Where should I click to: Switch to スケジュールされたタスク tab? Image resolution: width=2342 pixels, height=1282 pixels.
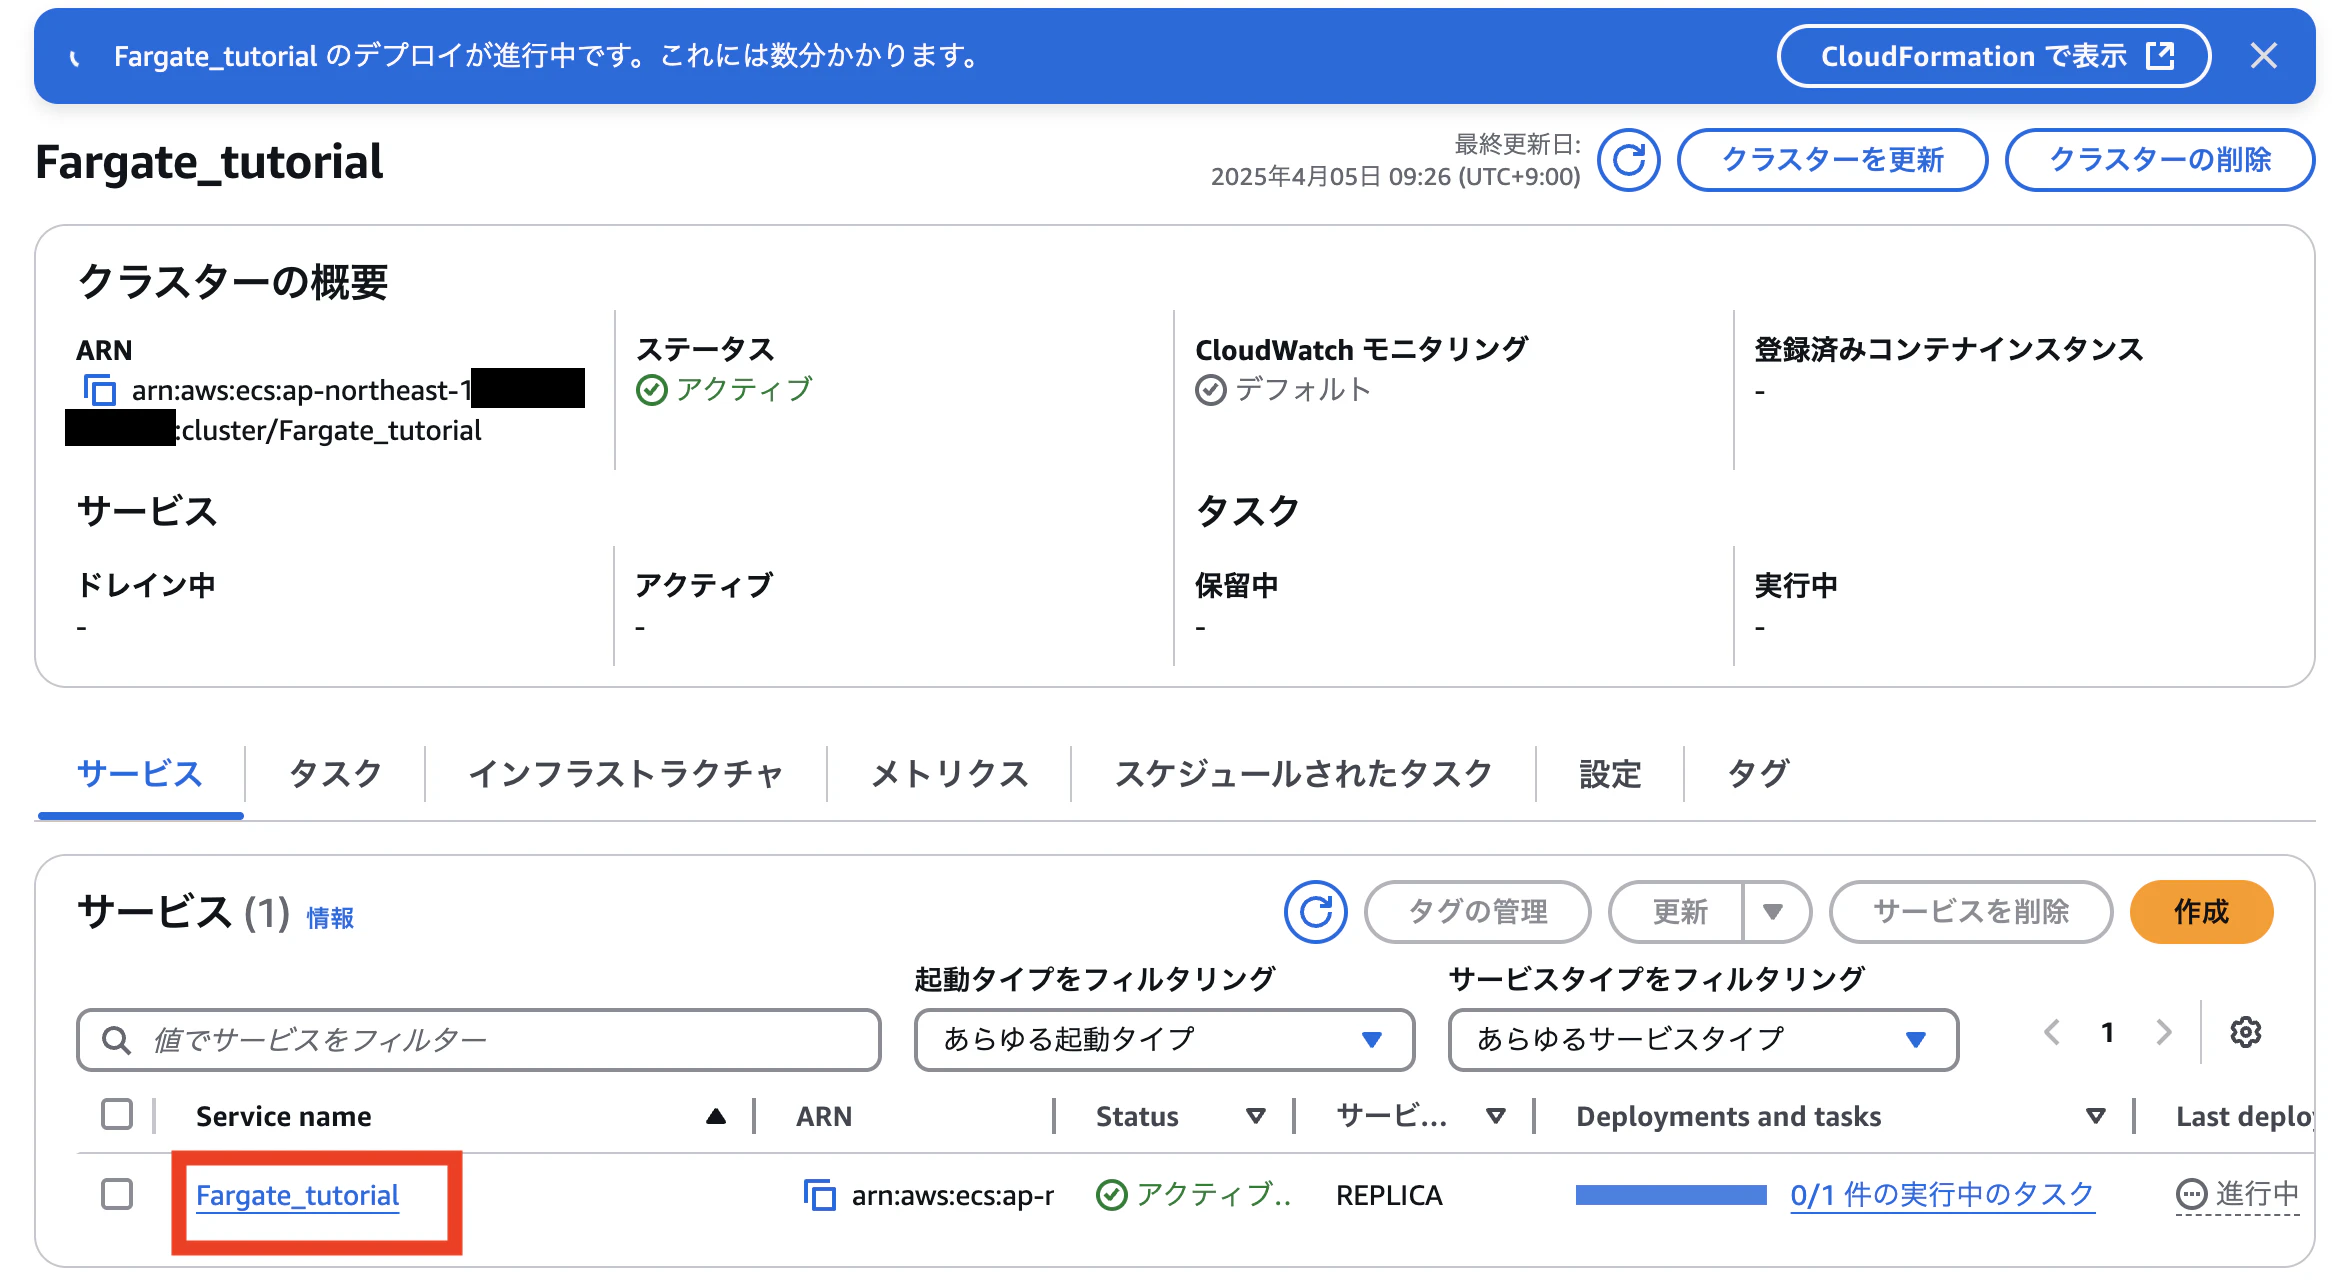(x=1304, y=773)
